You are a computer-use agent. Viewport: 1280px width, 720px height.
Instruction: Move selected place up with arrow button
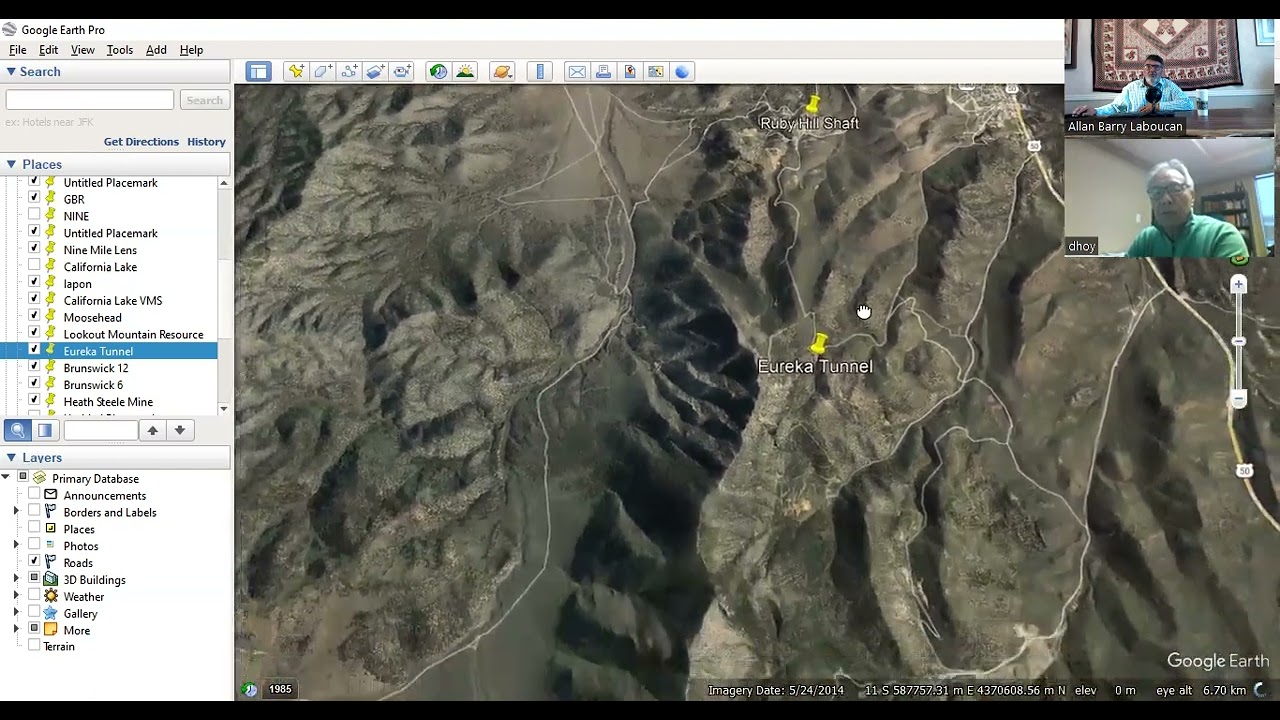click(x=152, y=430)
